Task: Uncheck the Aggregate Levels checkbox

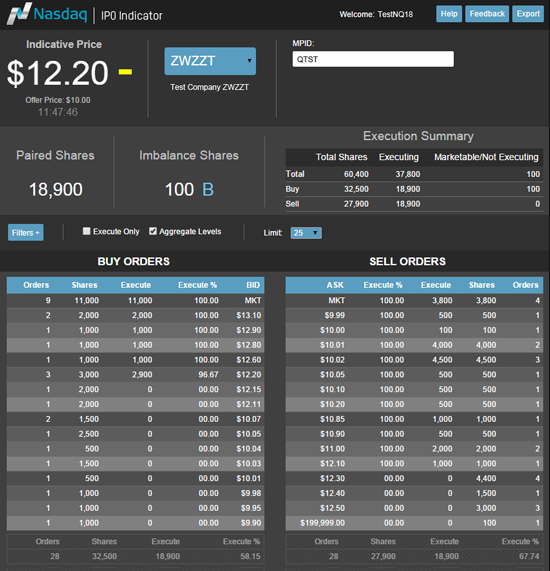Action: click(x=153, y=231)
